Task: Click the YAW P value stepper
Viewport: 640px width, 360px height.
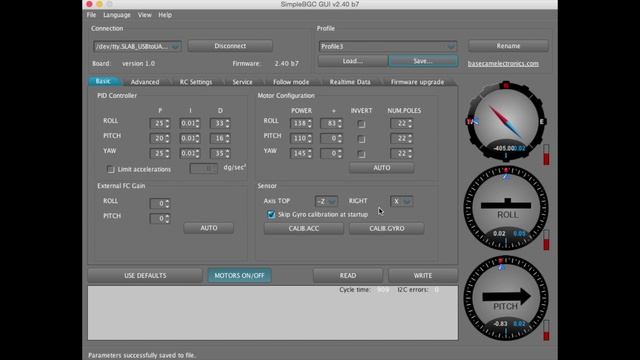Action: 160,153
